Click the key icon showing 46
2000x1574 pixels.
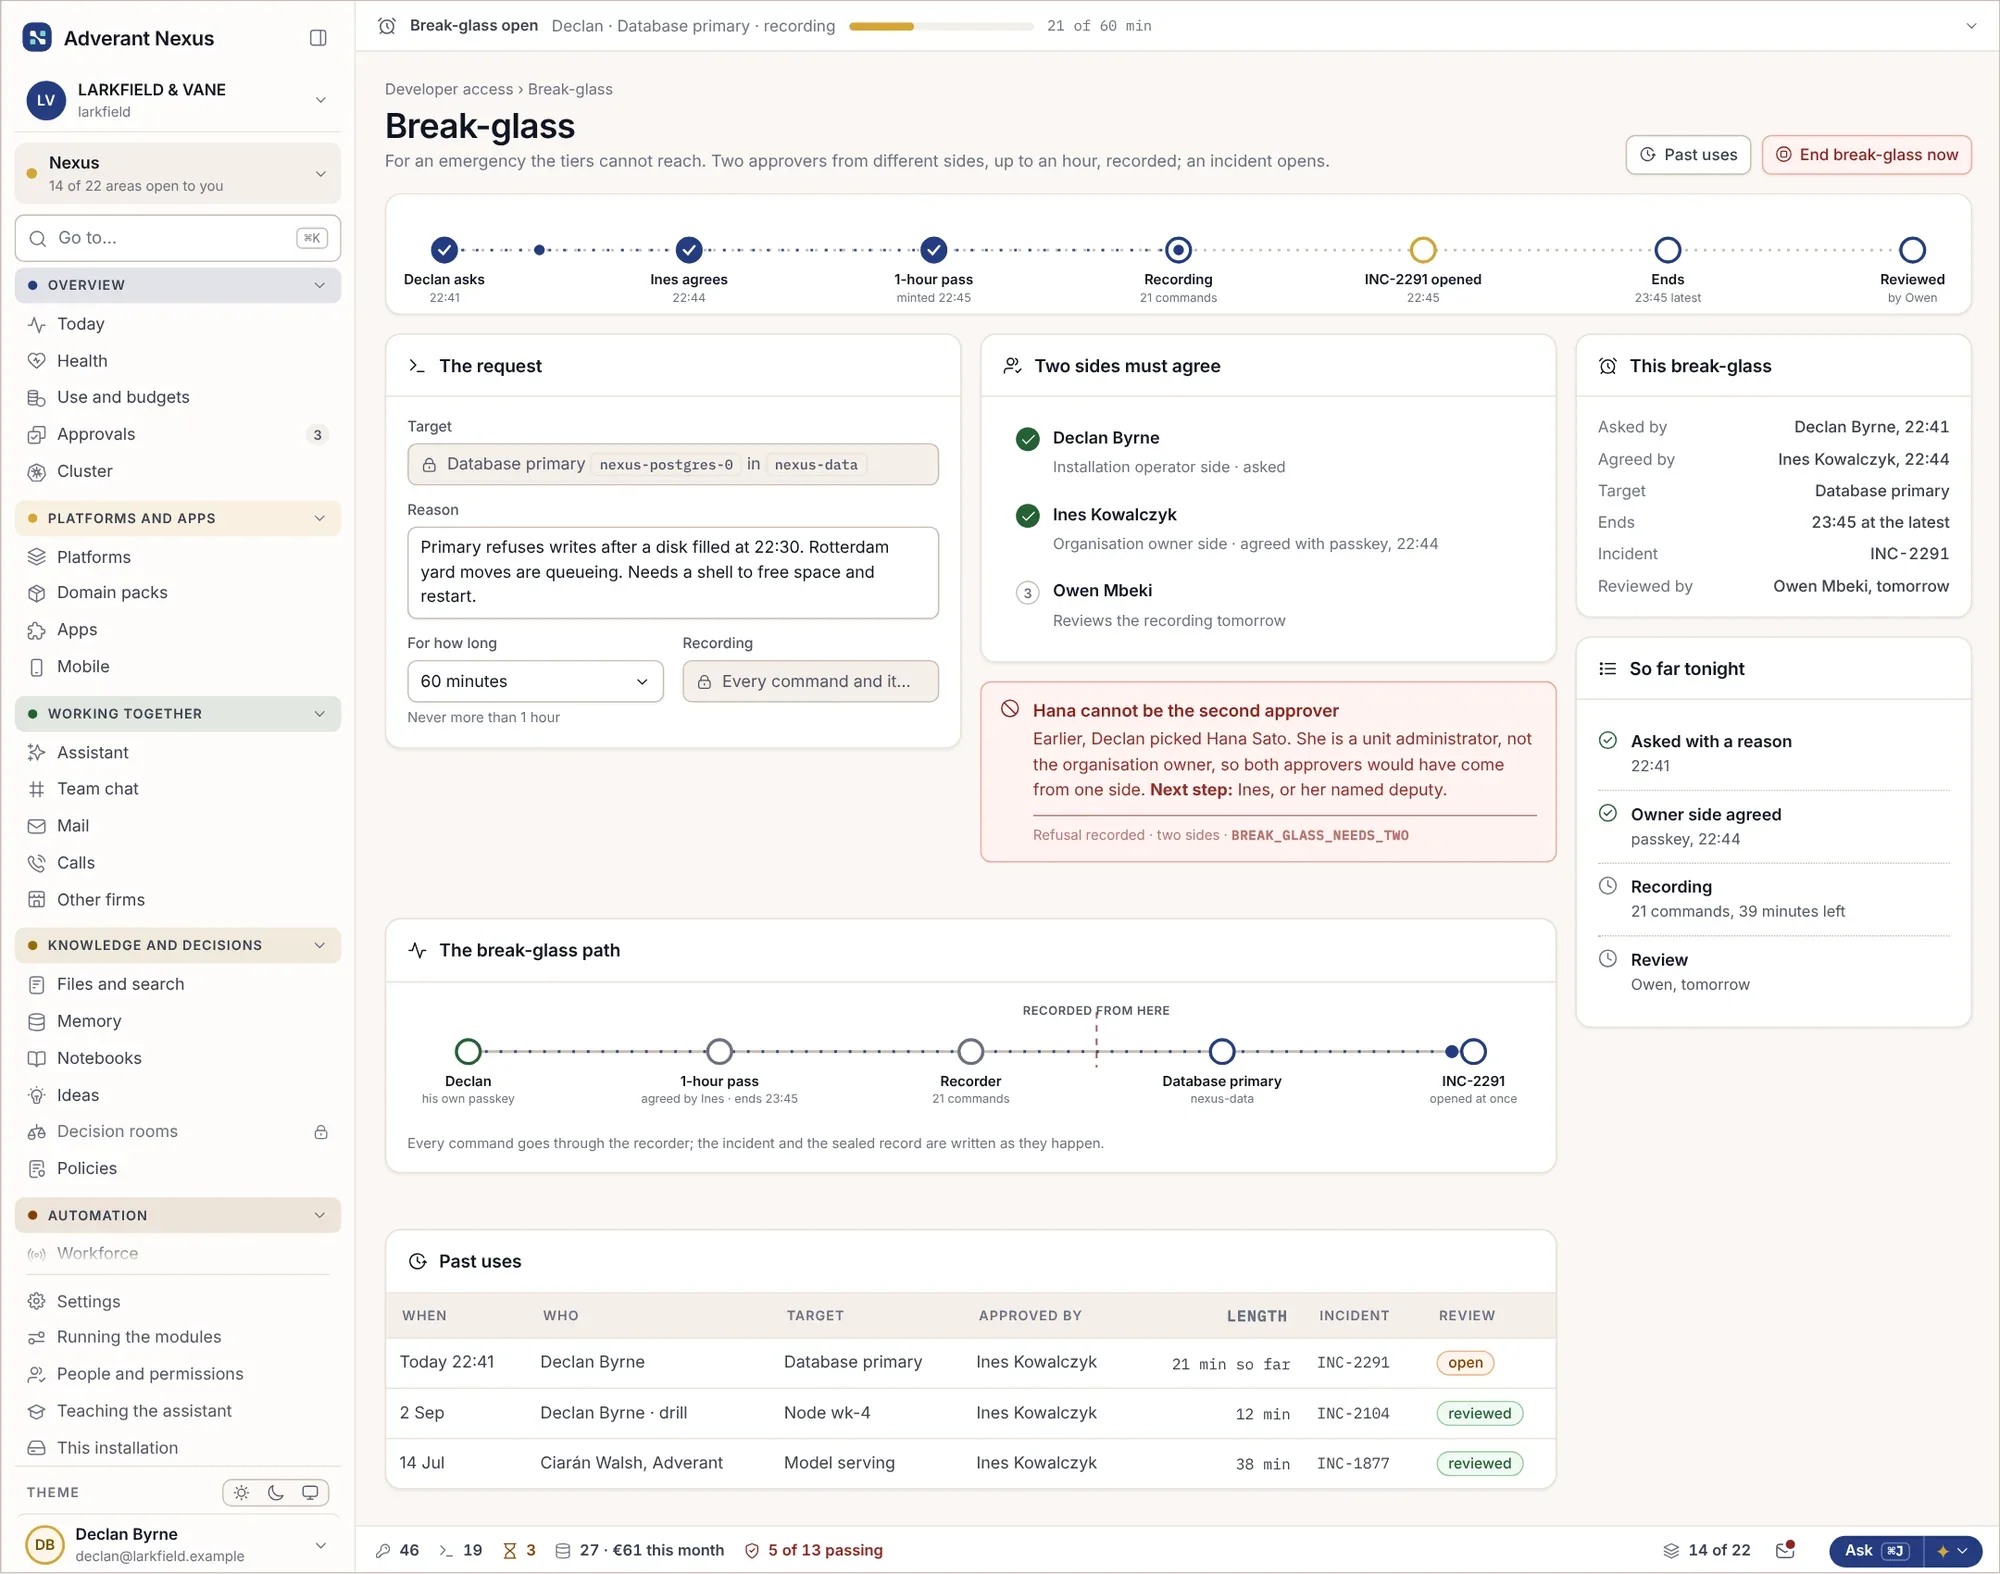383,1550
